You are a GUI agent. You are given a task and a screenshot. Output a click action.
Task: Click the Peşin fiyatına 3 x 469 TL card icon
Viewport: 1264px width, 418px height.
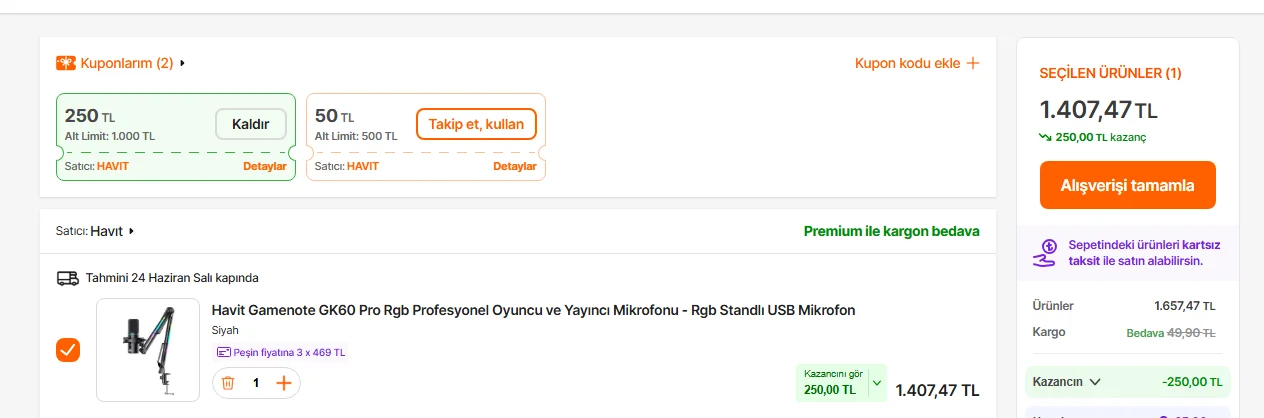[224, 352]
